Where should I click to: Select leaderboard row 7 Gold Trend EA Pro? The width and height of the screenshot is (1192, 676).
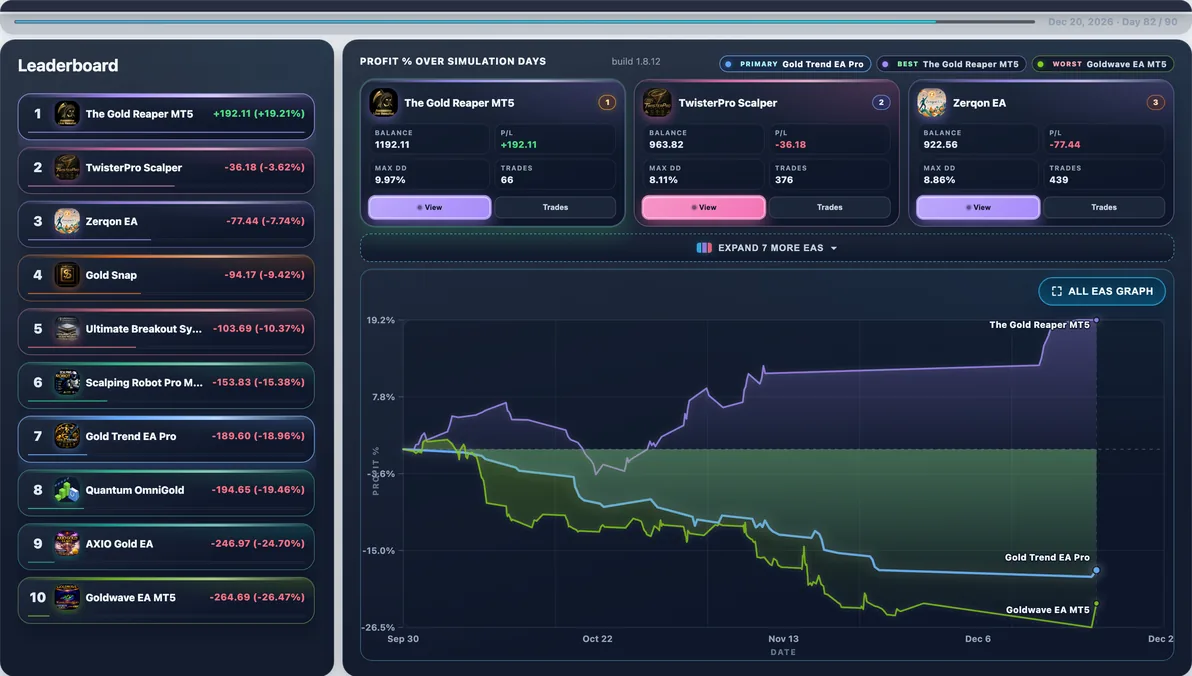pyautogui.click(x=166, y=440)
